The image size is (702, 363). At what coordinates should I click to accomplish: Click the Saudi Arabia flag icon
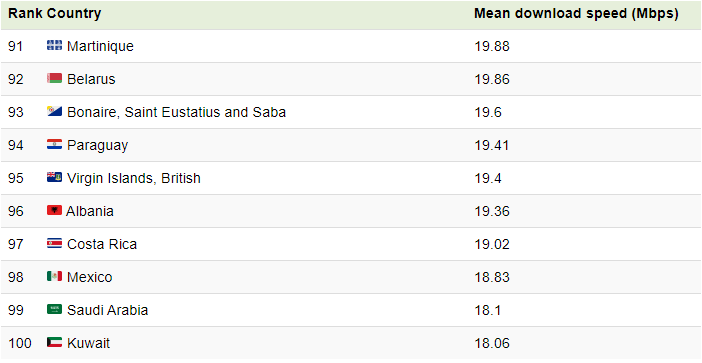coord(54,309)
